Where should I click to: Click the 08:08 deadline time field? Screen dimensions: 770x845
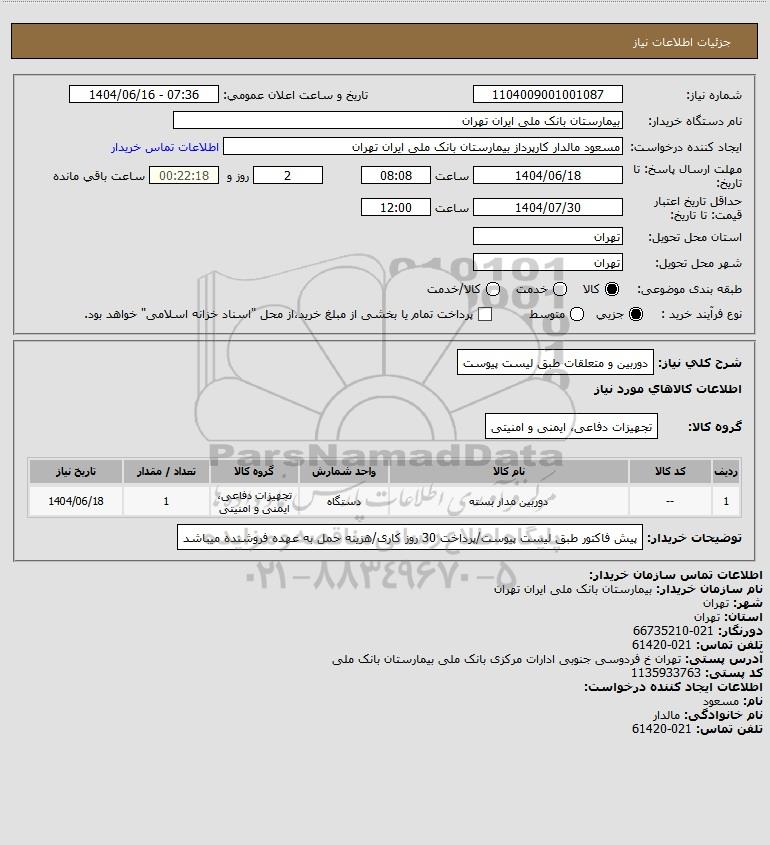[x=396, y=176]
